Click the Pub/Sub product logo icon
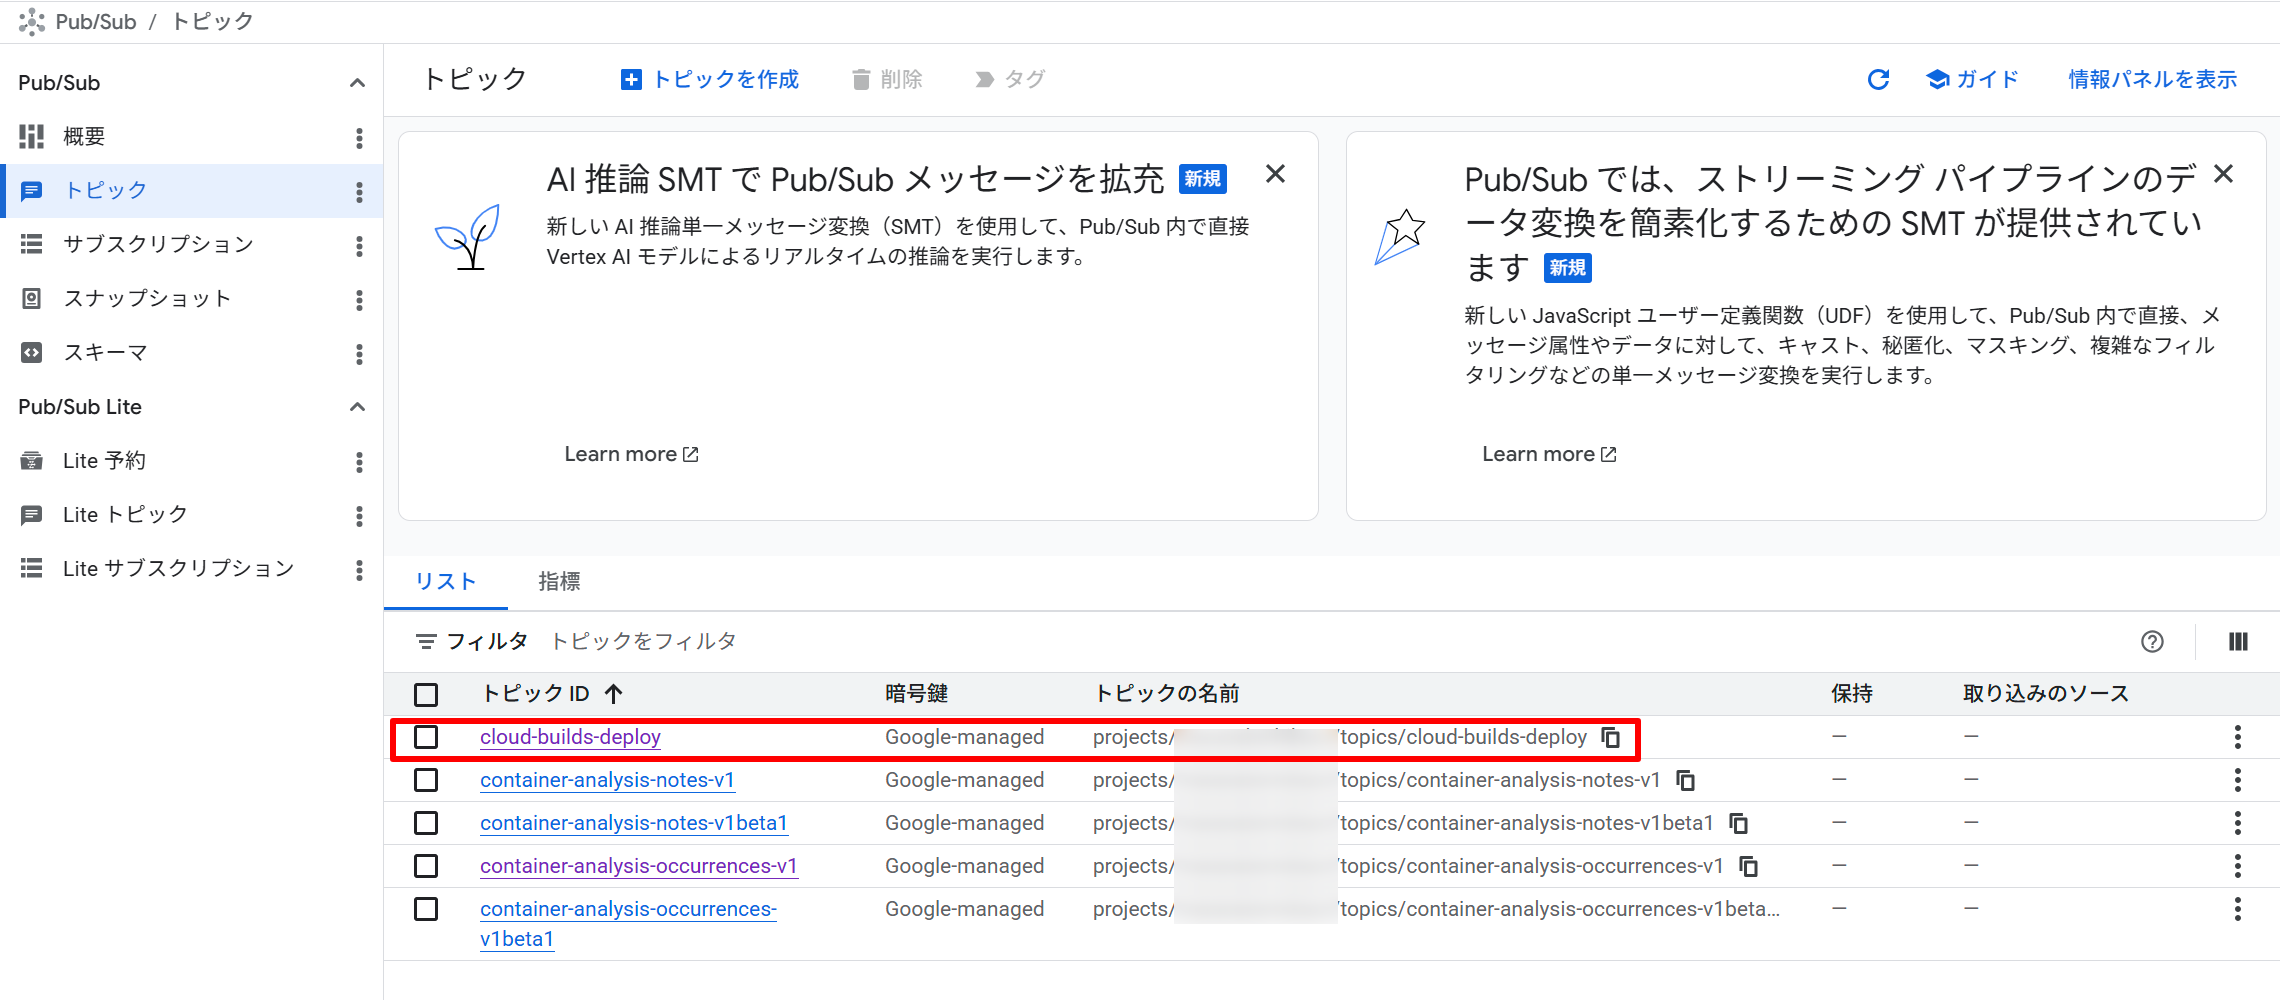The image size is (2287, 1000). pyautogui.click(x=31, y=22)
